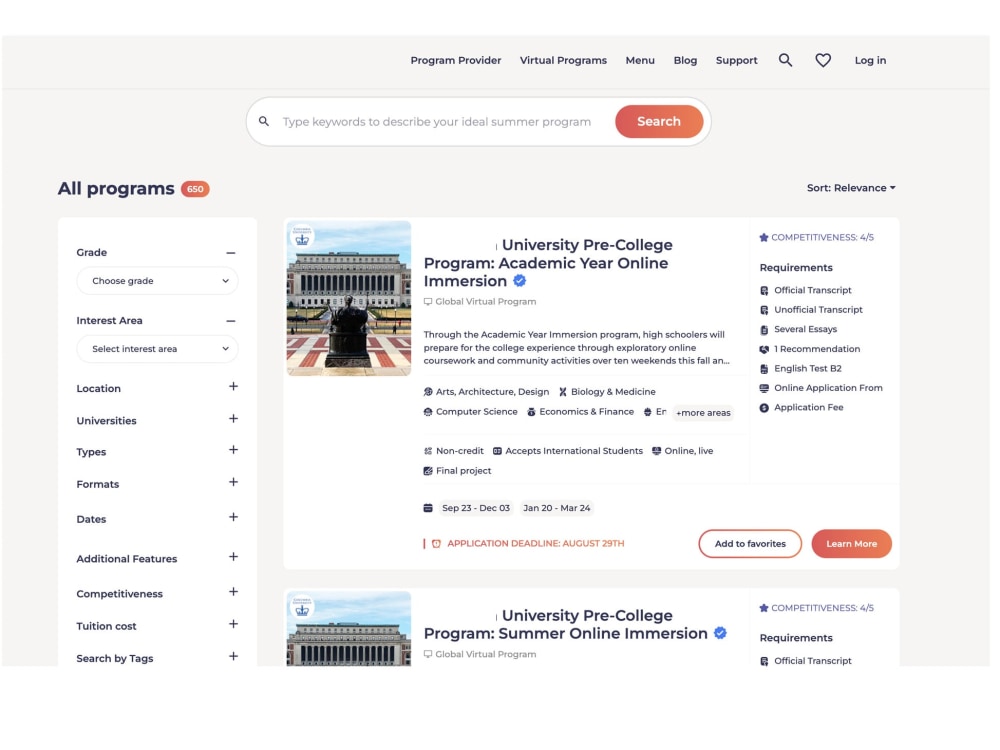1000x750 pixels.
Task: Click the Learn More button
Action: coord(851,543)
